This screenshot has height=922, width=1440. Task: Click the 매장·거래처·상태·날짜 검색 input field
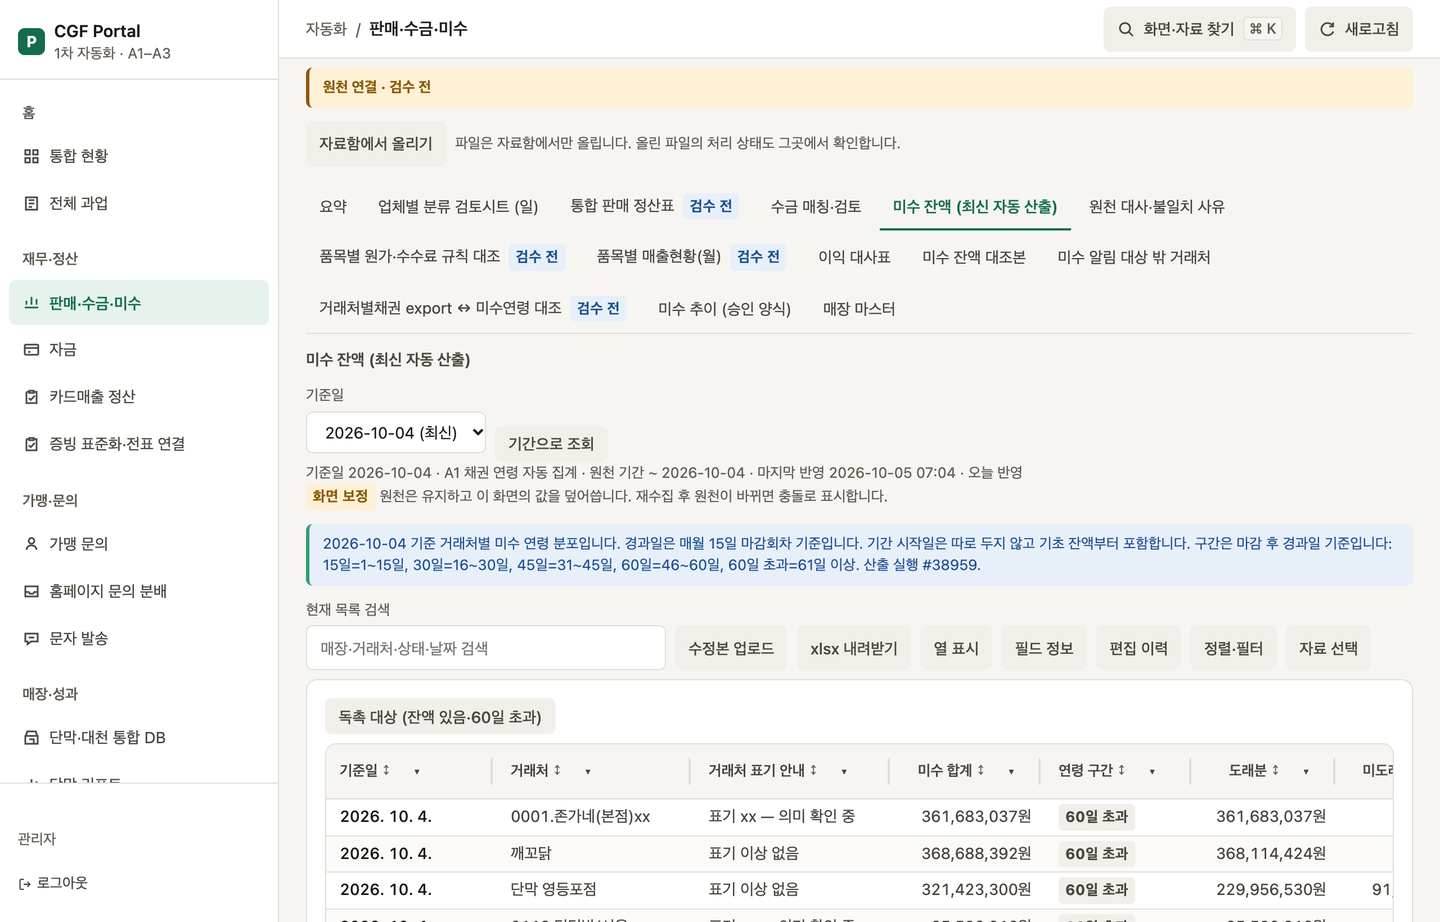tap(486, 648)
